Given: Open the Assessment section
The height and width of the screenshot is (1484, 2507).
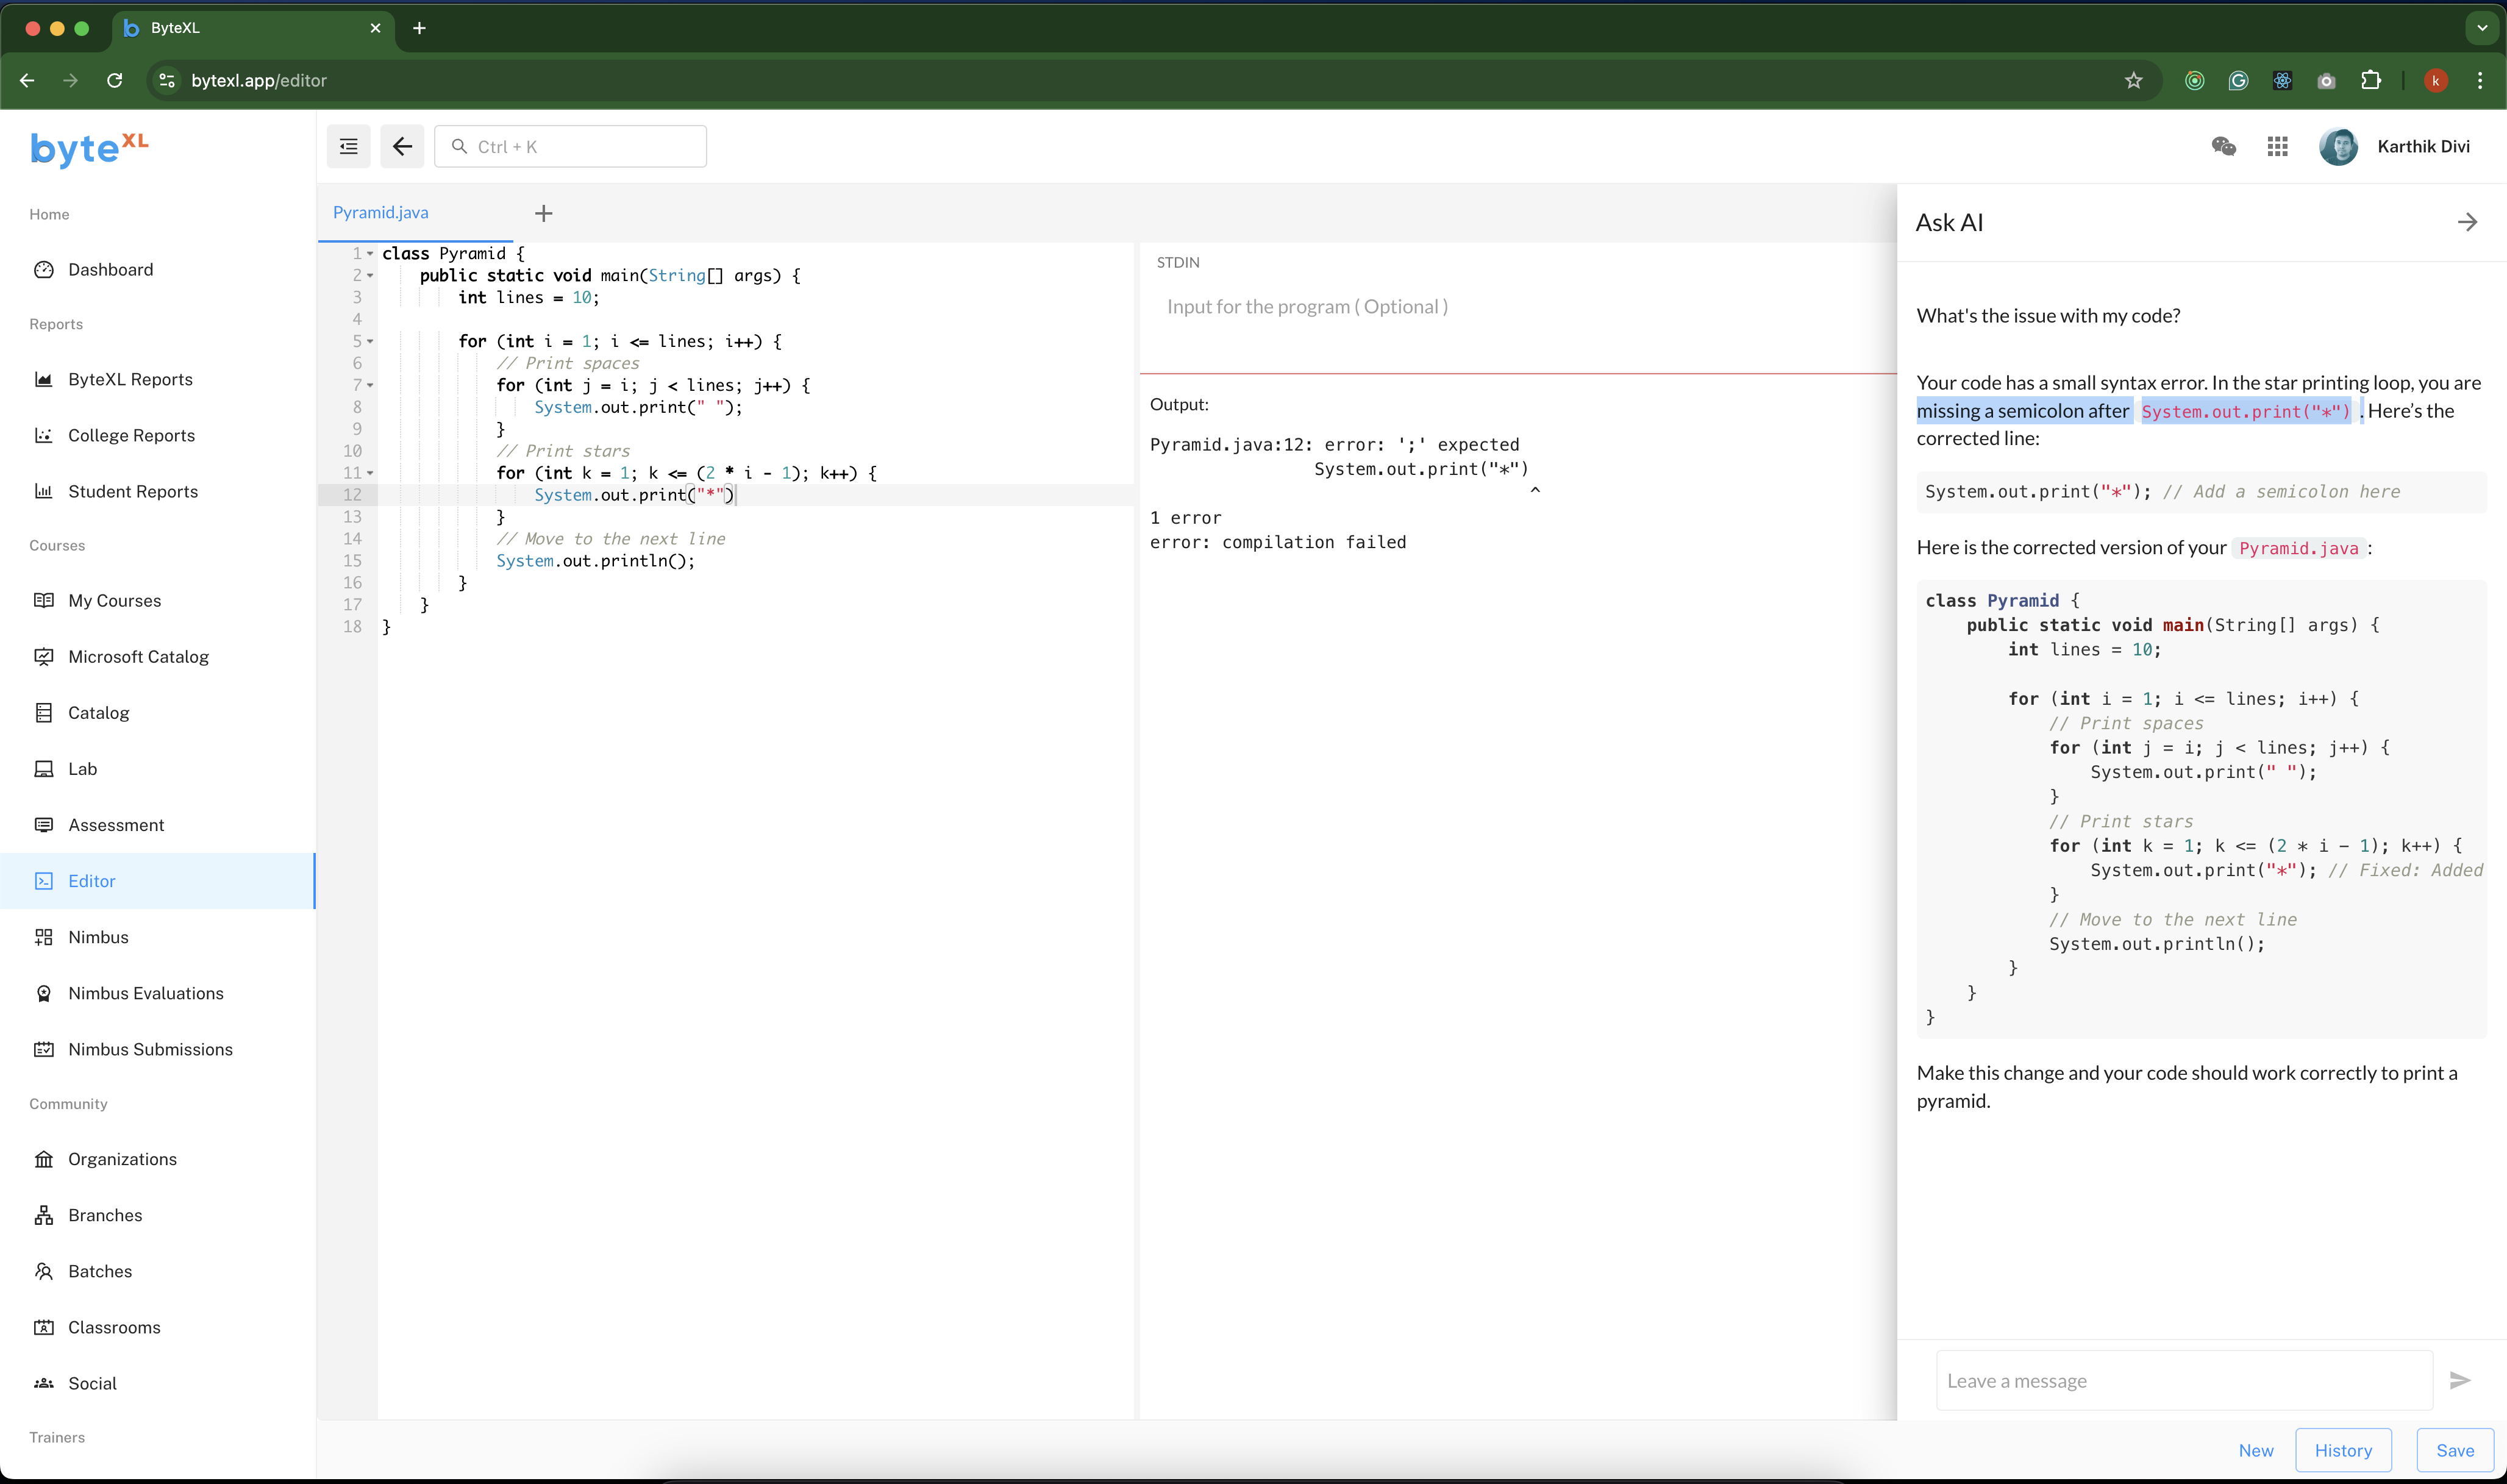Looking at the screenshot, I should tap(116, 824).
